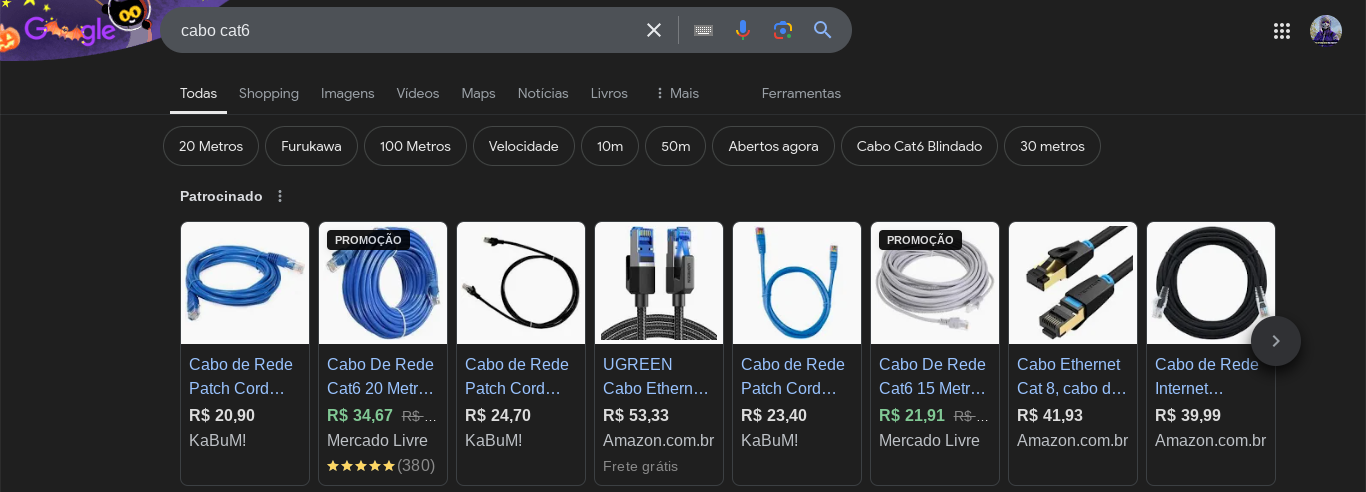1366x492 pixels.
Task: Clear the search box with the X icon
Action: pos(654,30)
